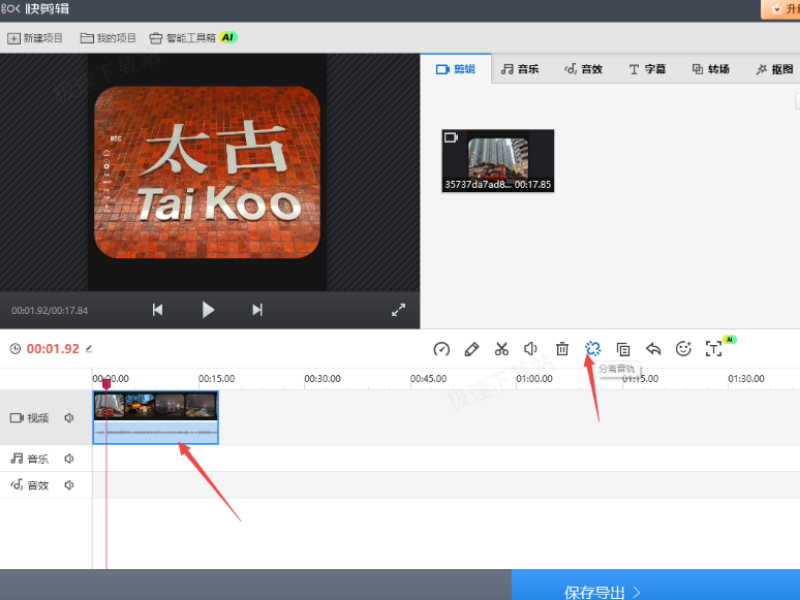
Task: Select the media thumbnail 35737da7ad8
Action: (498, 161)
